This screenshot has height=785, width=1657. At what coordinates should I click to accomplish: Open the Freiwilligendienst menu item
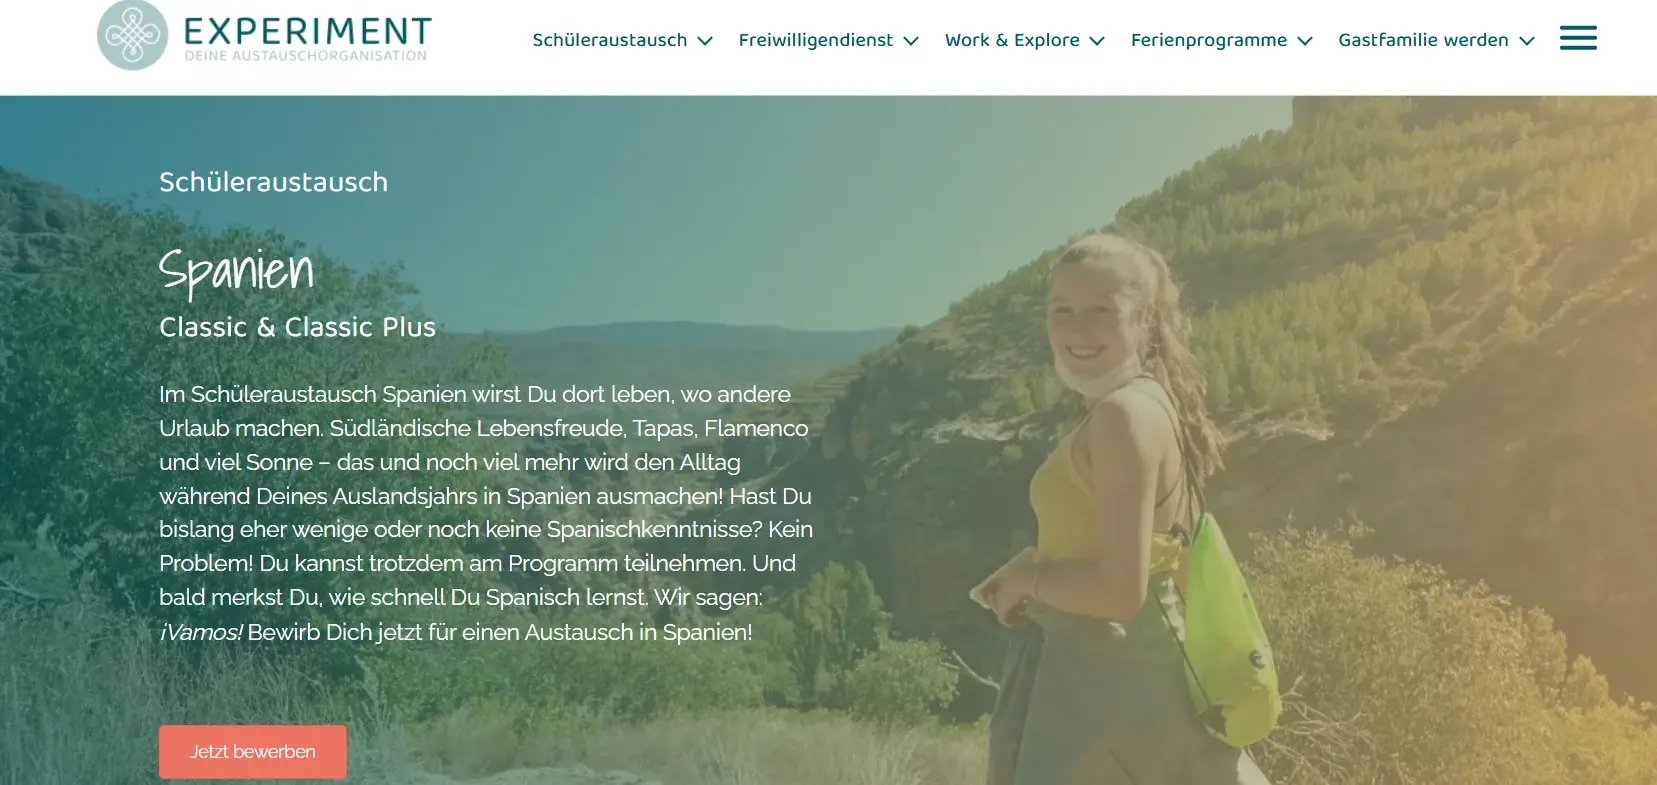pos(816,40)
